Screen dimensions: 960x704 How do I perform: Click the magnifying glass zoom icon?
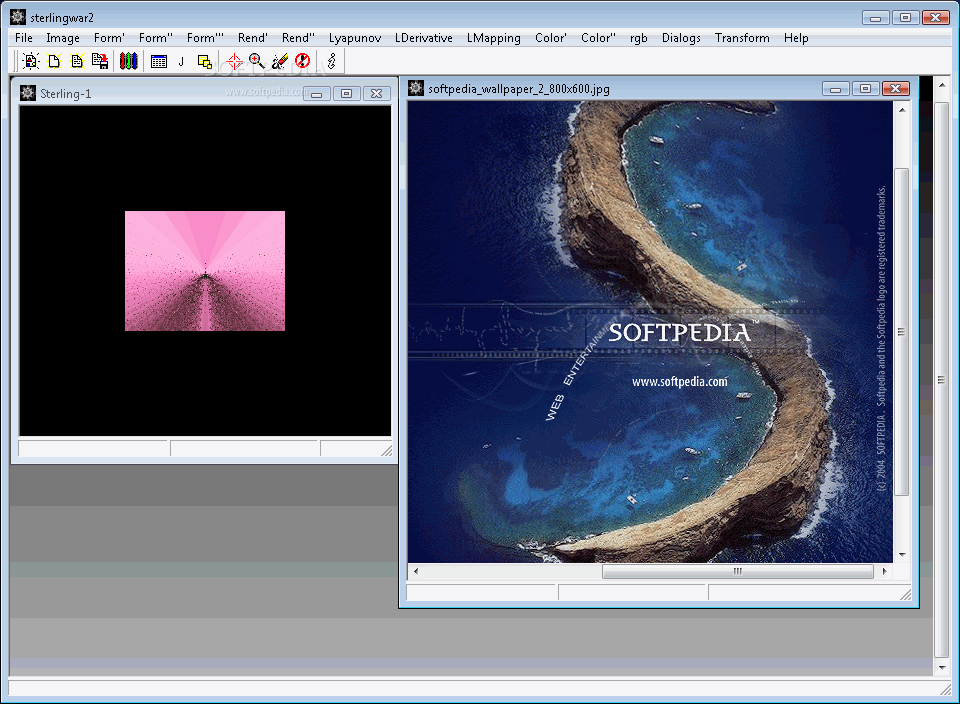(x=257, y=61)
